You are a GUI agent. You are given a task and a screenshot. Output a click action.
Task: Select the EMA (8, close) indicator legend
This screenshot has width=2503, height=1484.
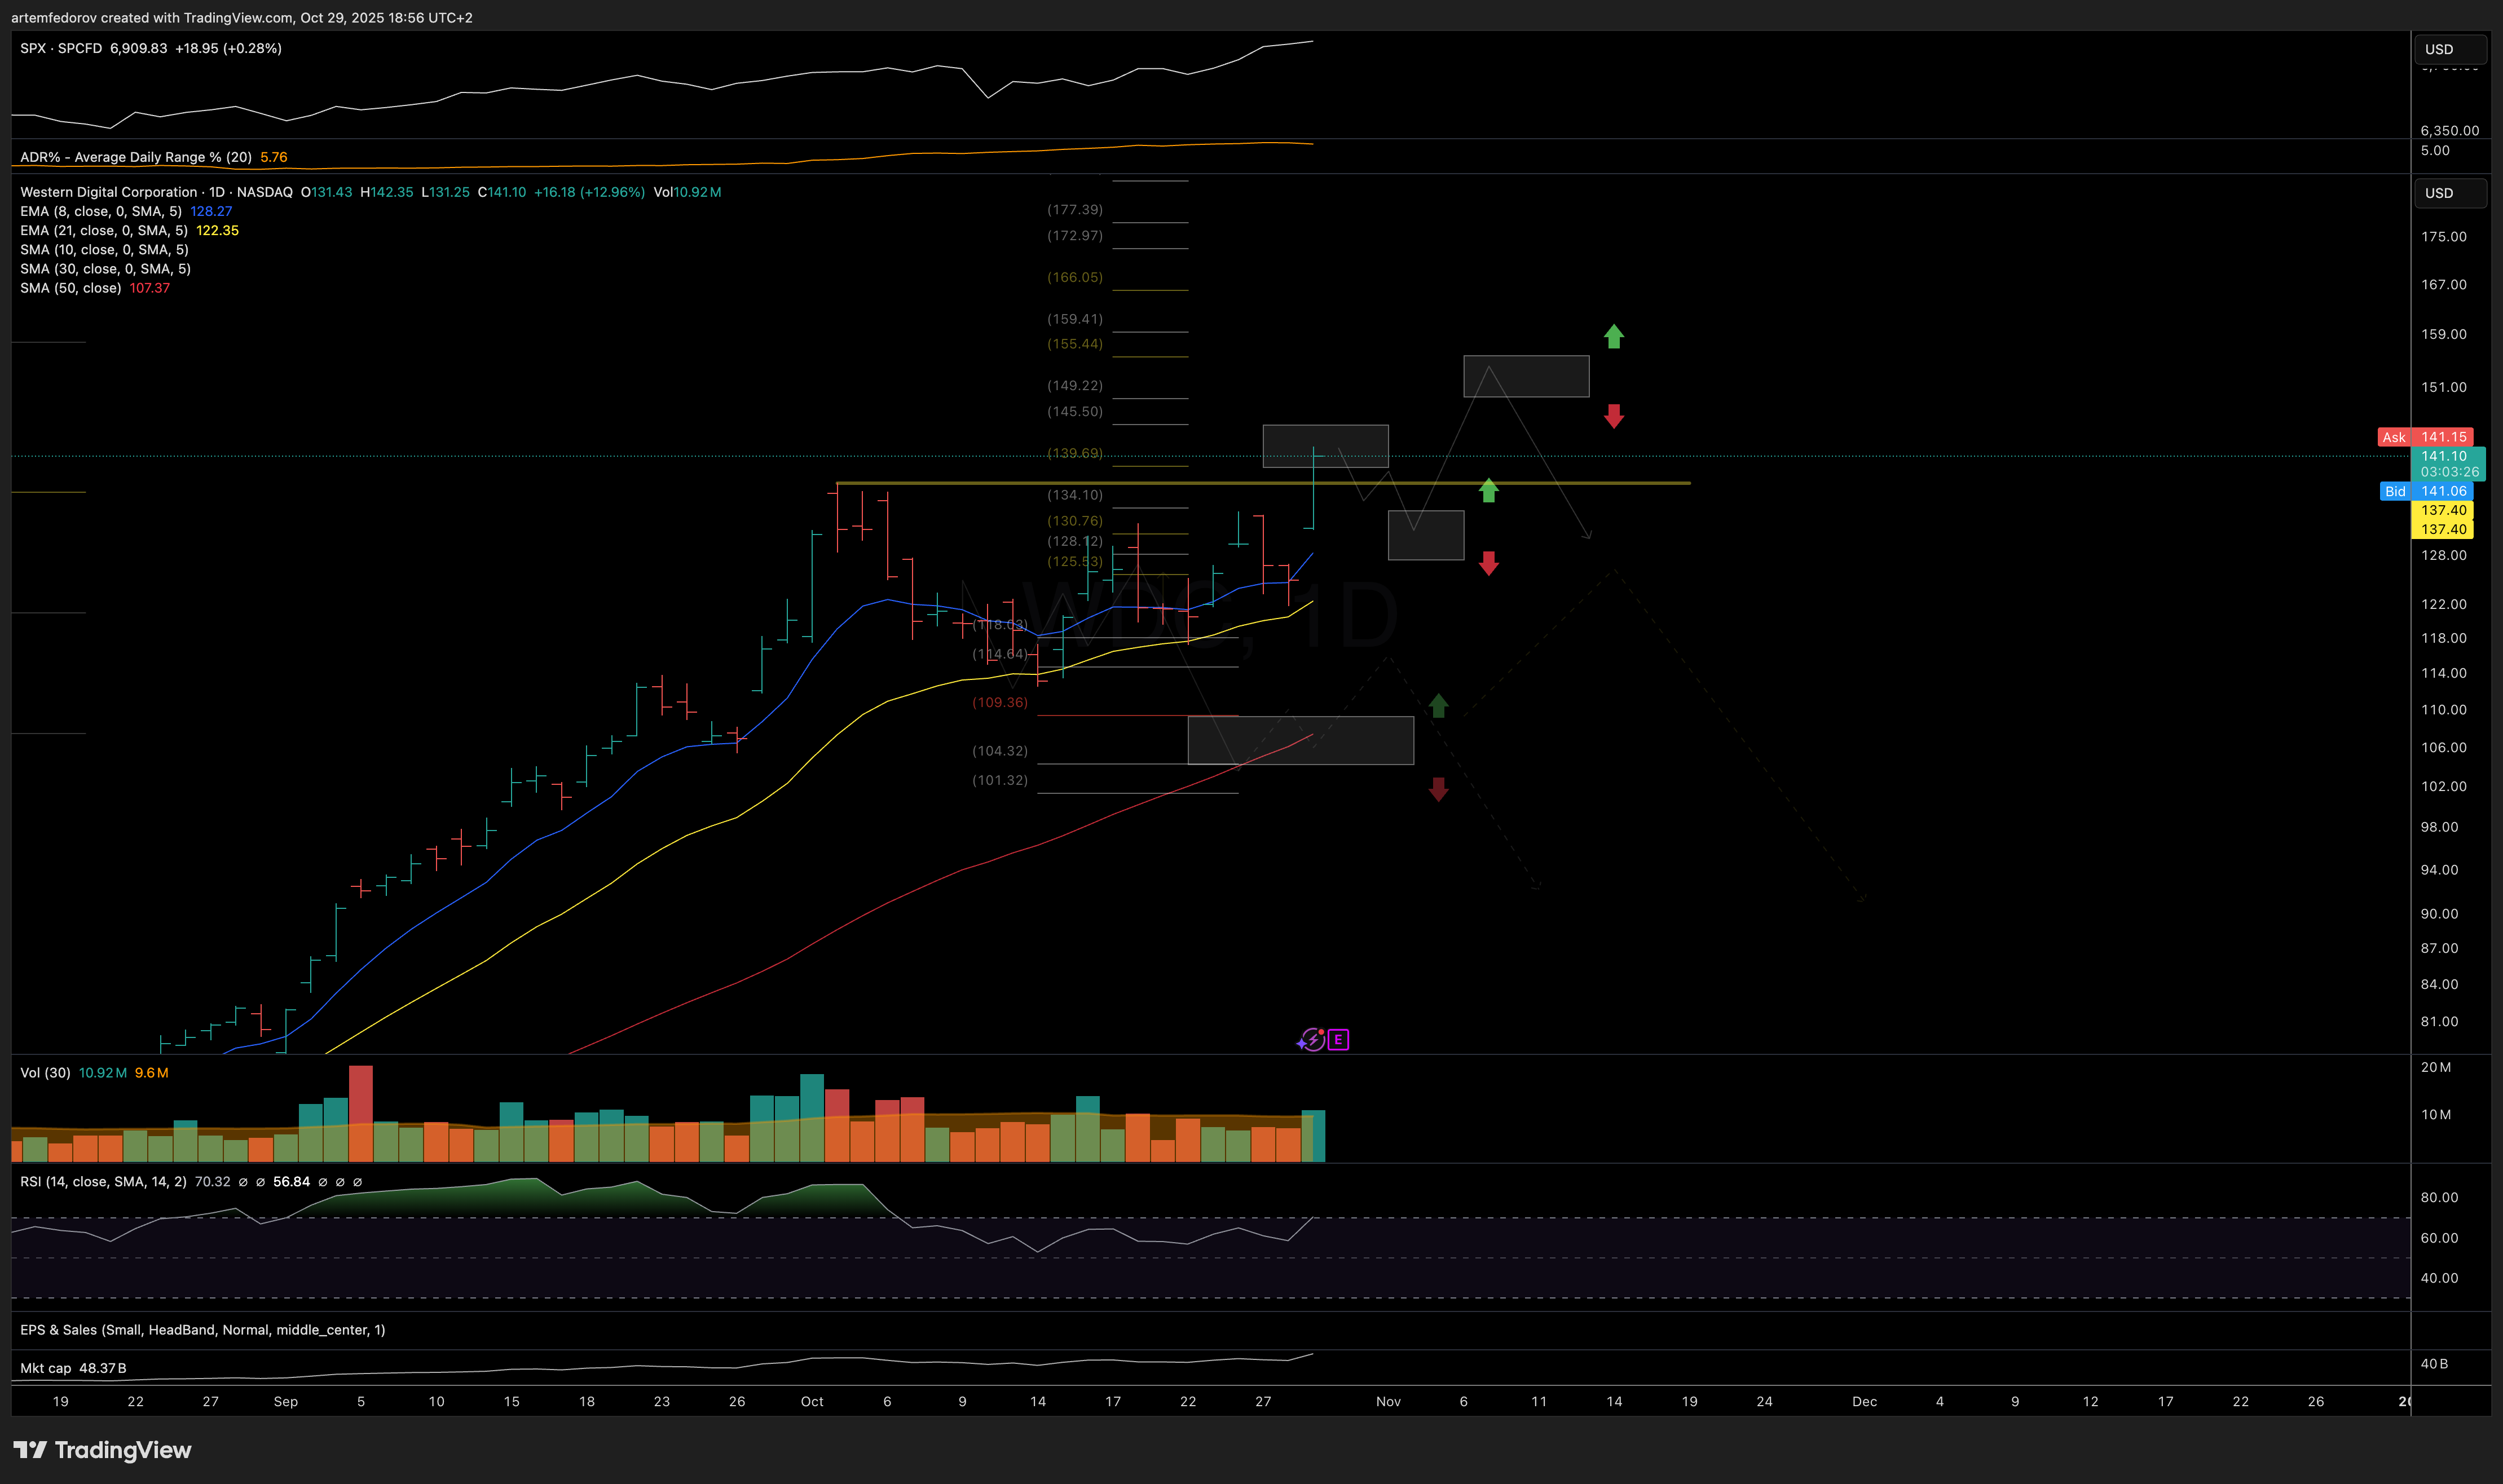pos(101,211)
